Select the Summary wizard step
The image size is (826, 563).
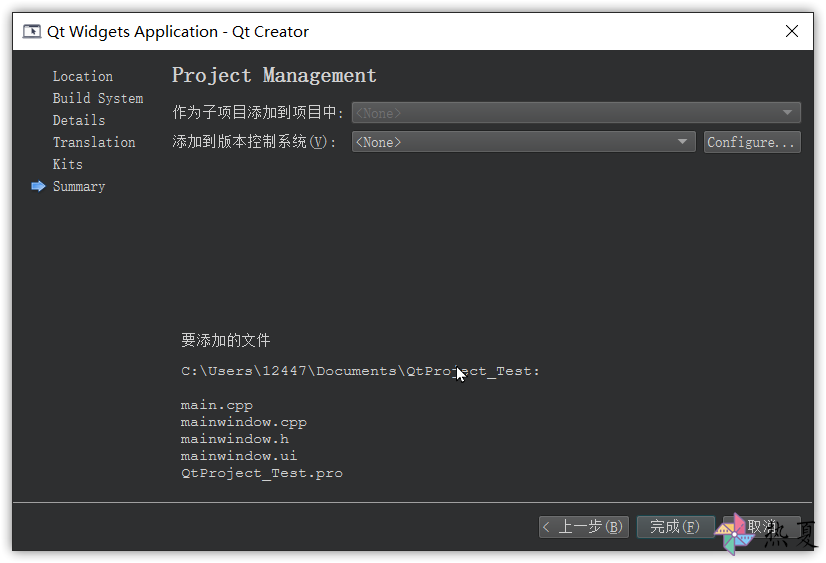tap(79, 186)
